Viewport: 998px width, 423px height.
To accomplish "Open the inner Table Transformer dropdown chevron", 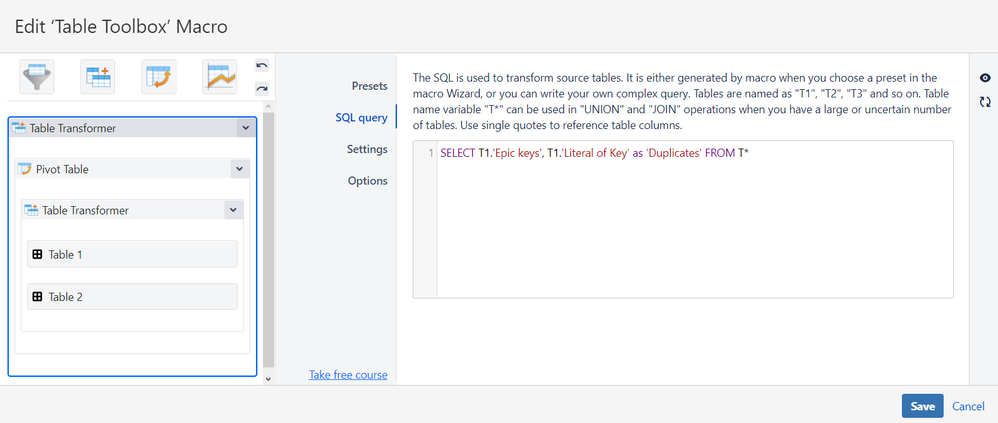I will (232, 210).
